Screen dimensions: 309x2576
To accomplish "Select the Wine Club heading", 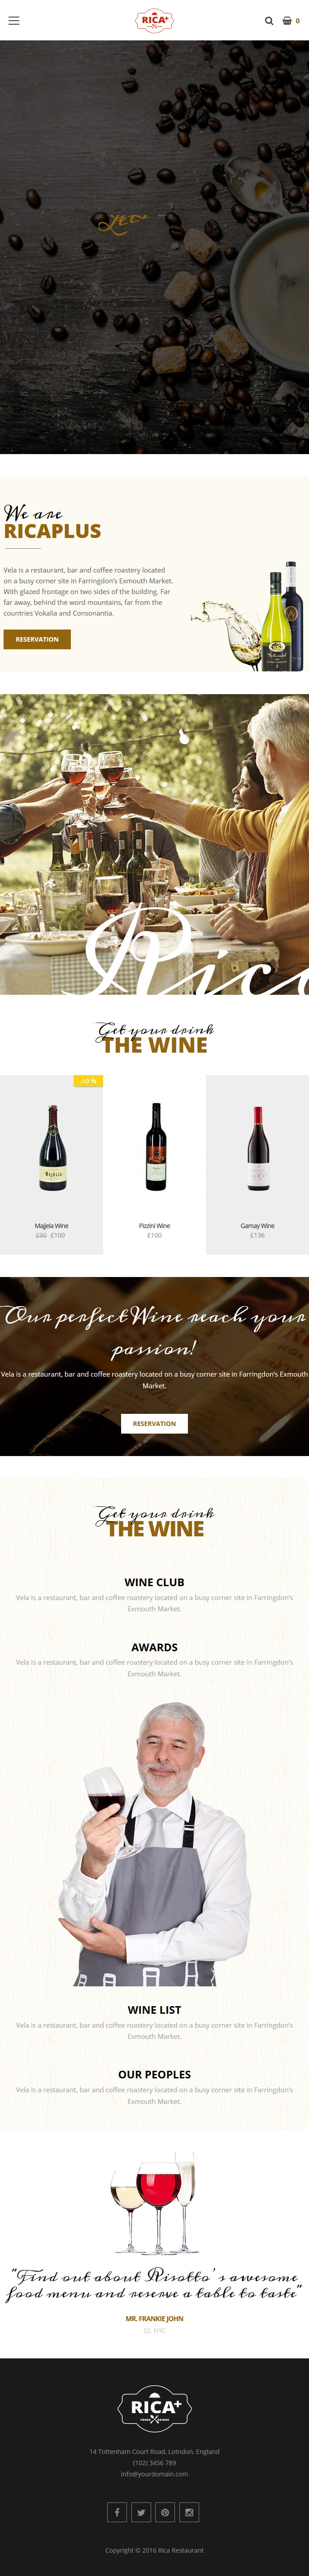I will pos(154,1582).
